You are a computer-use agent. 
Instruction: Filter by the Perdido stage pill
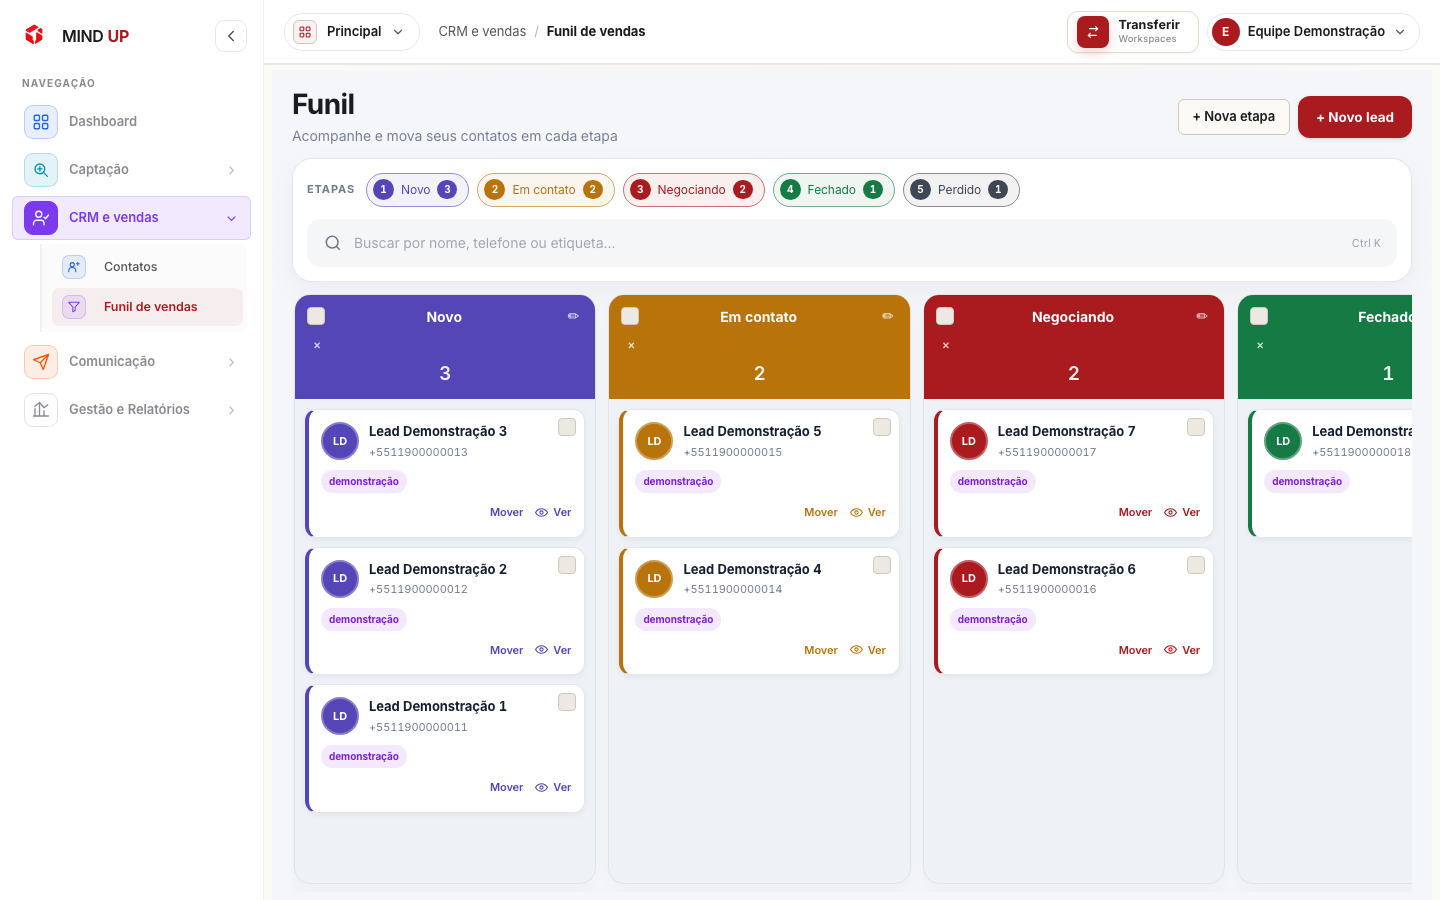pyautogui.click(x=961, y=190)
